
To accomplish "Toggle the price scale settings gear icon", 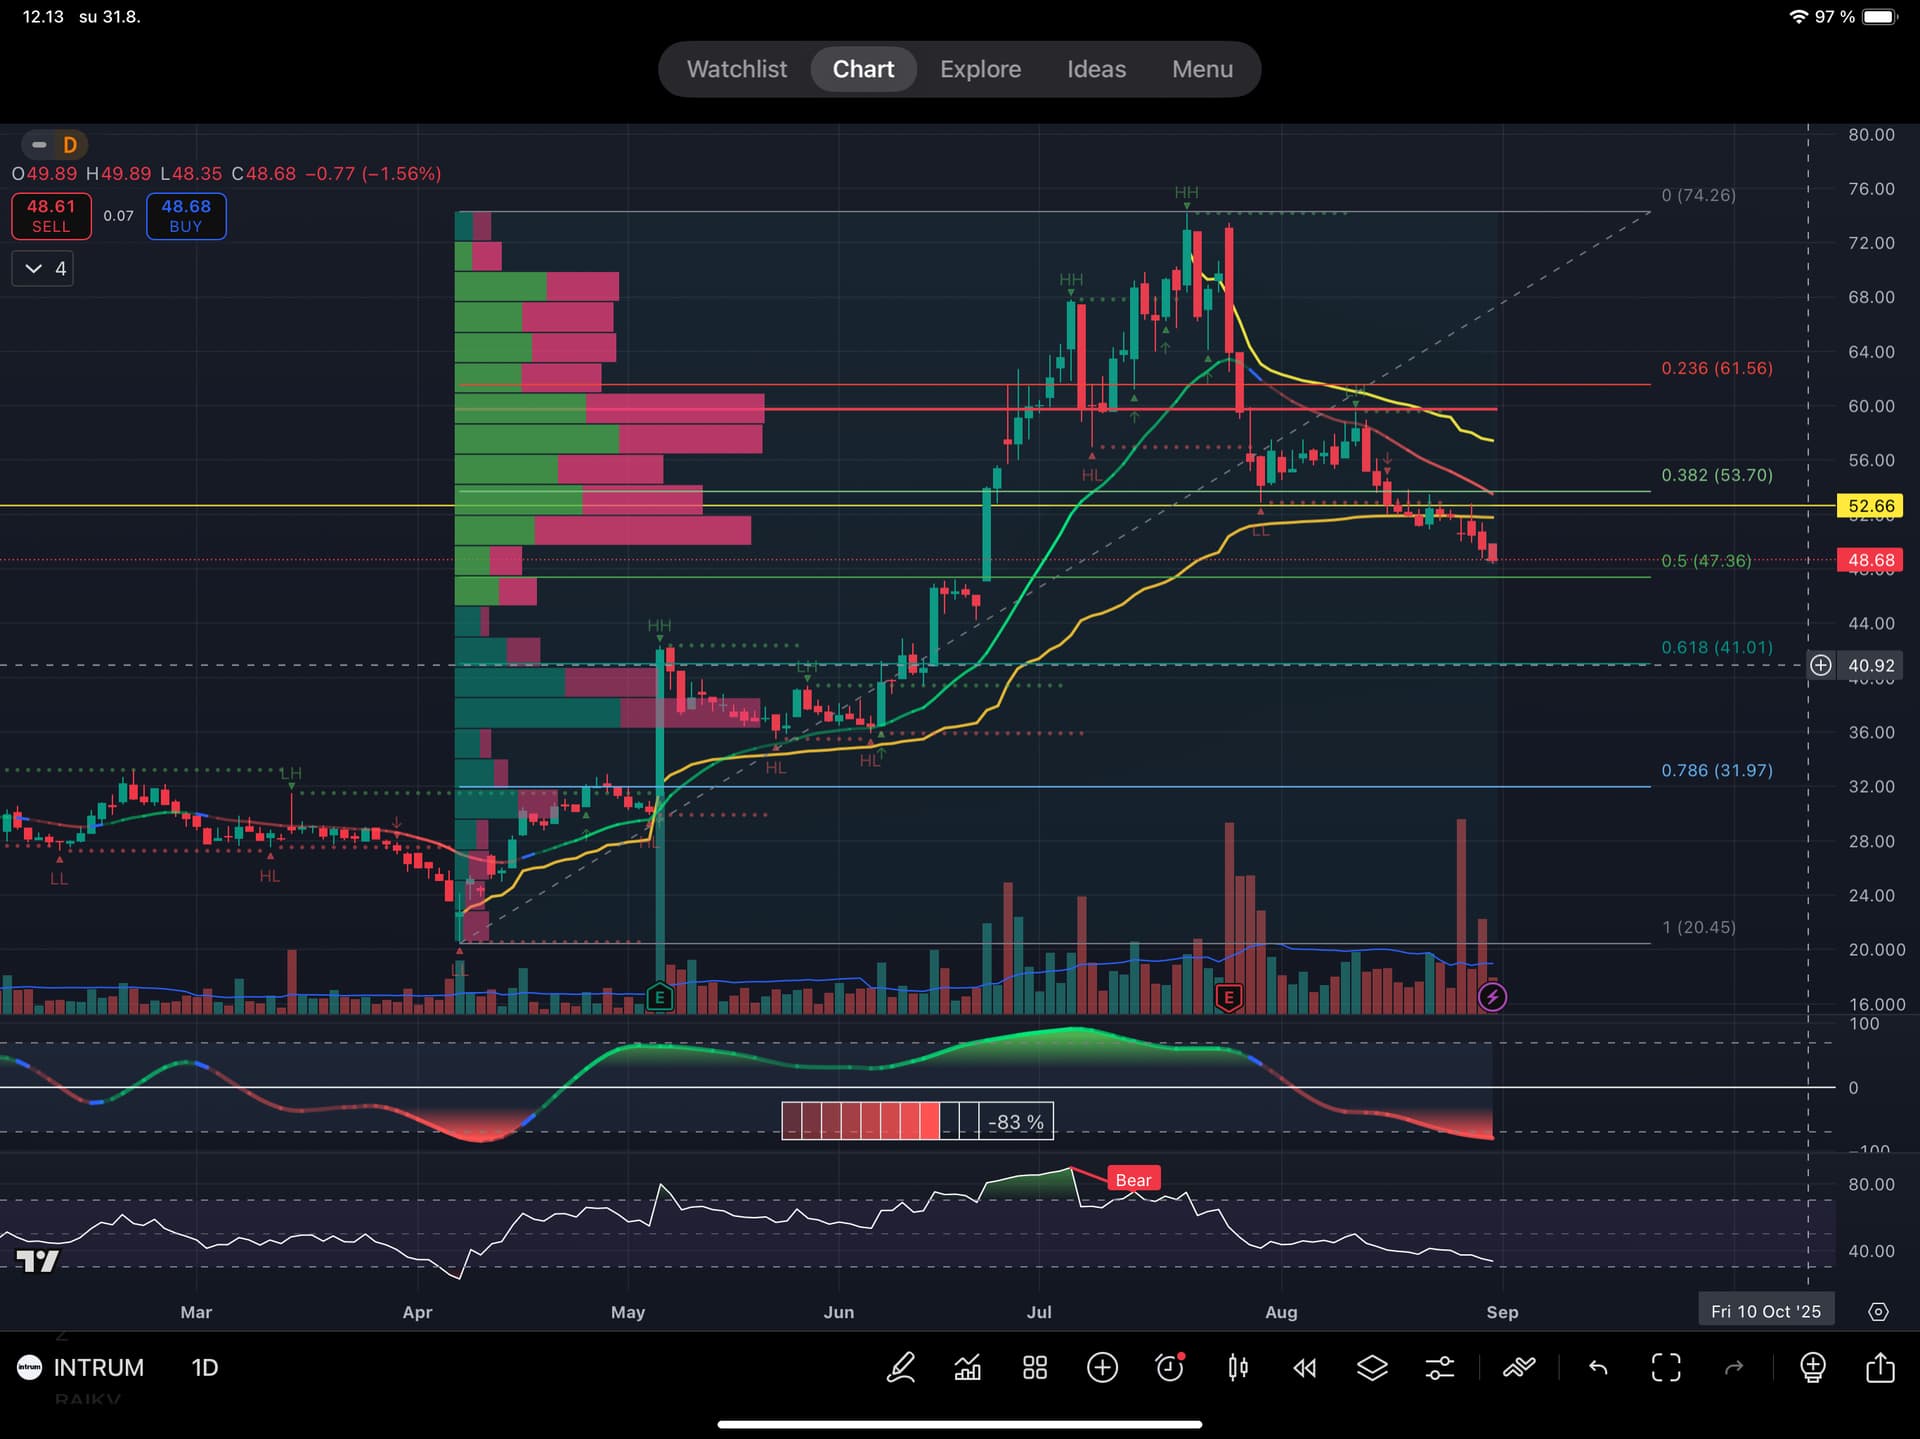I will [x=1878, y=1311].
